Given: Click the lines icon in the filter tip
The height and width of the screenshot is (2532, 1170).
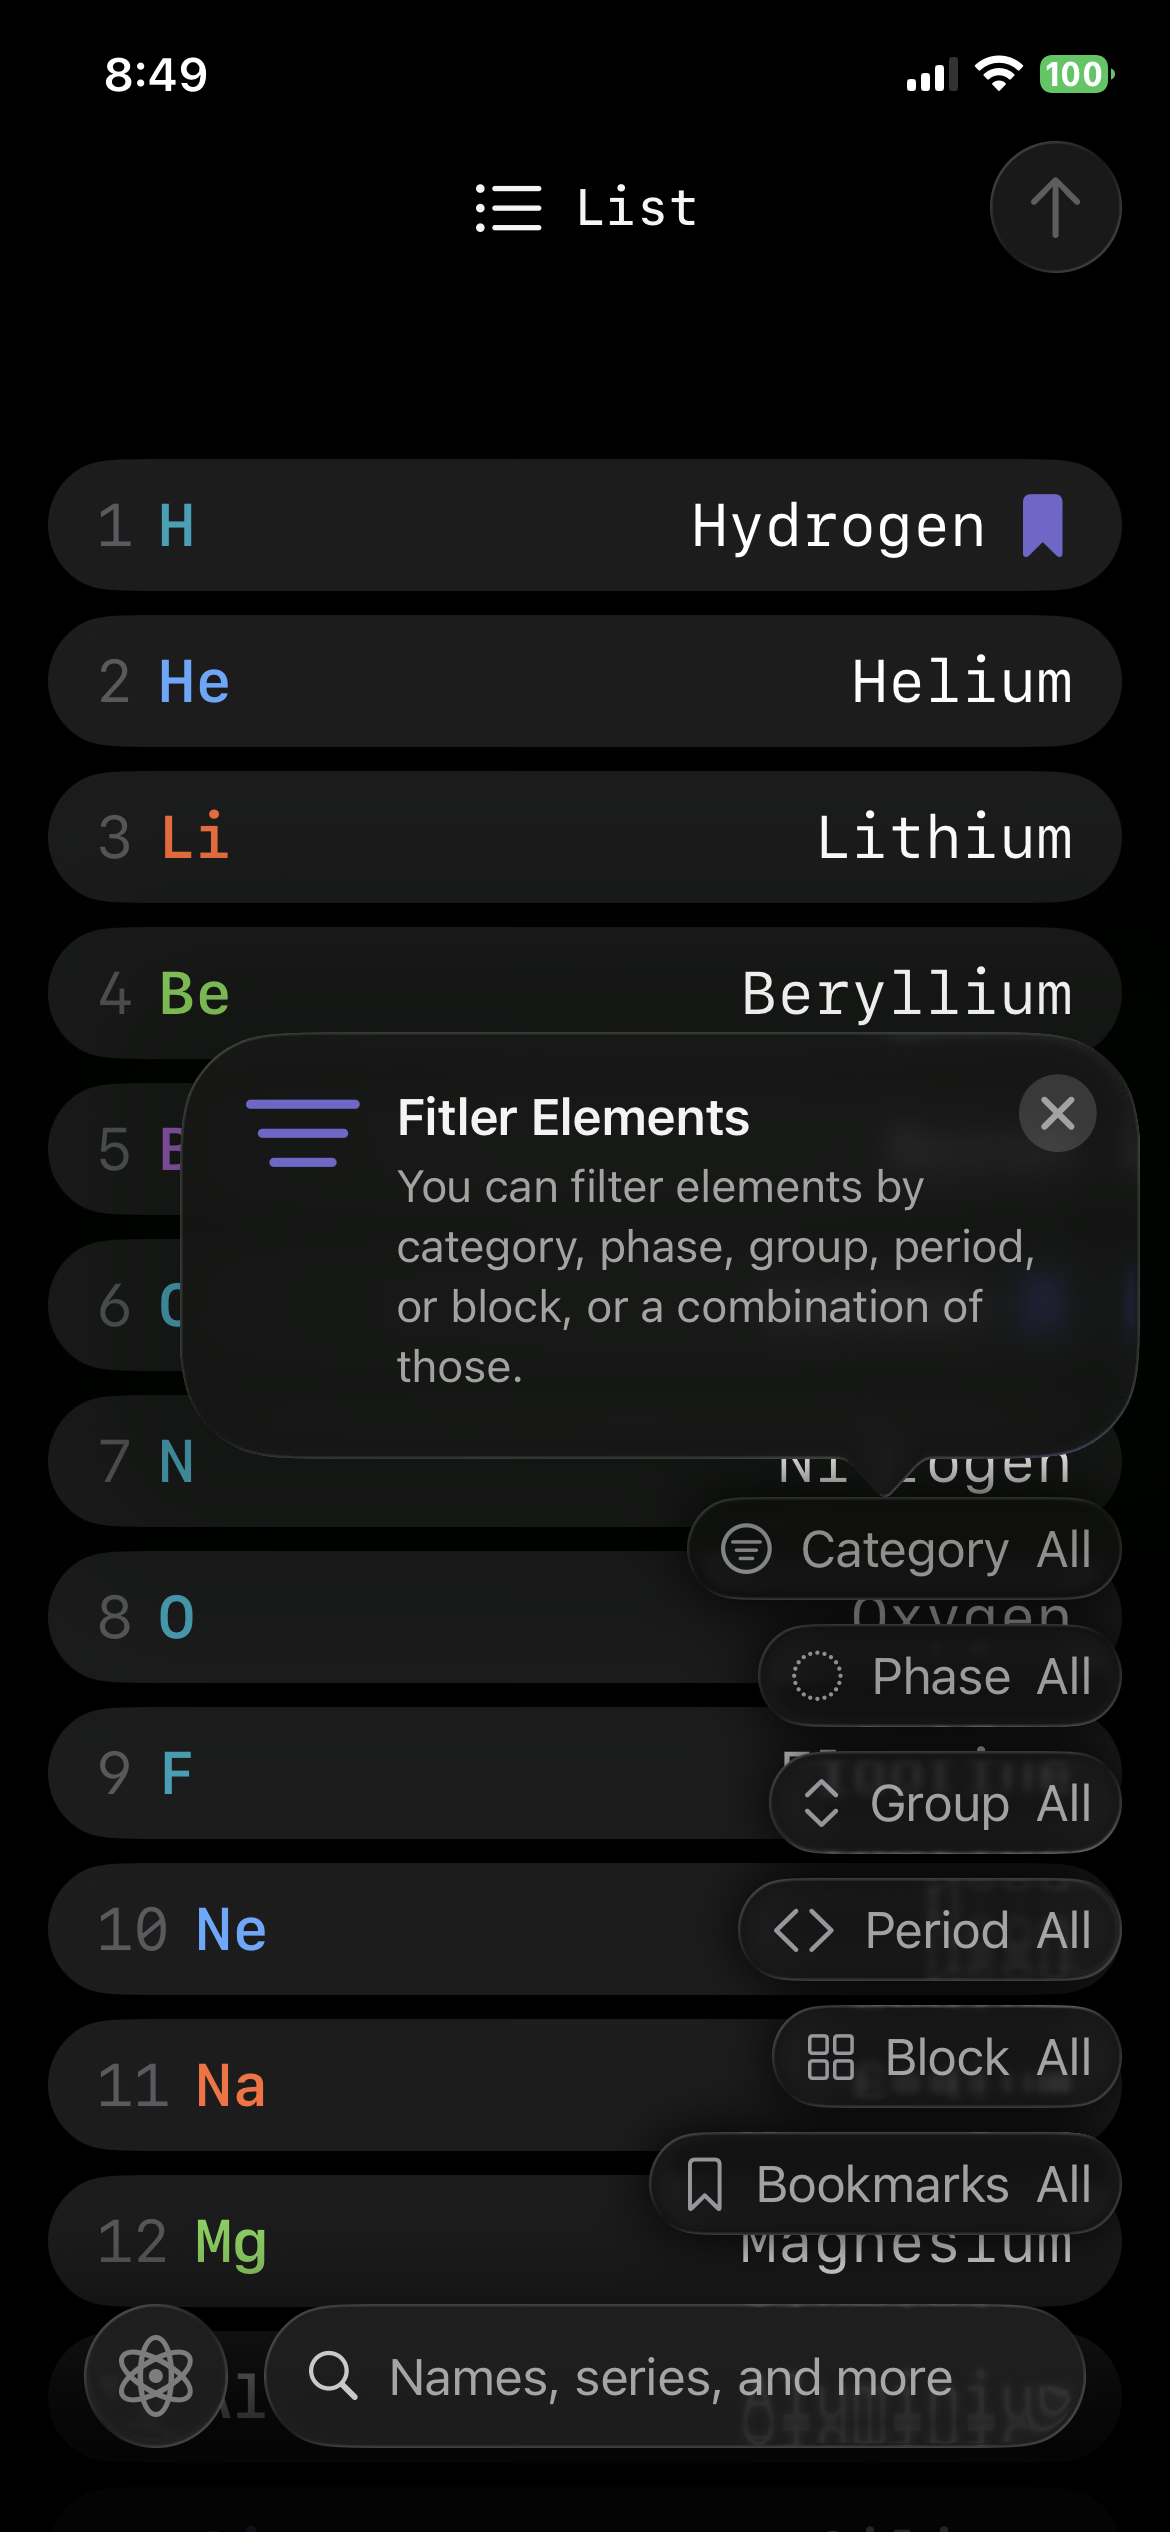Looking at the screenshot, I should point(302,1133).
